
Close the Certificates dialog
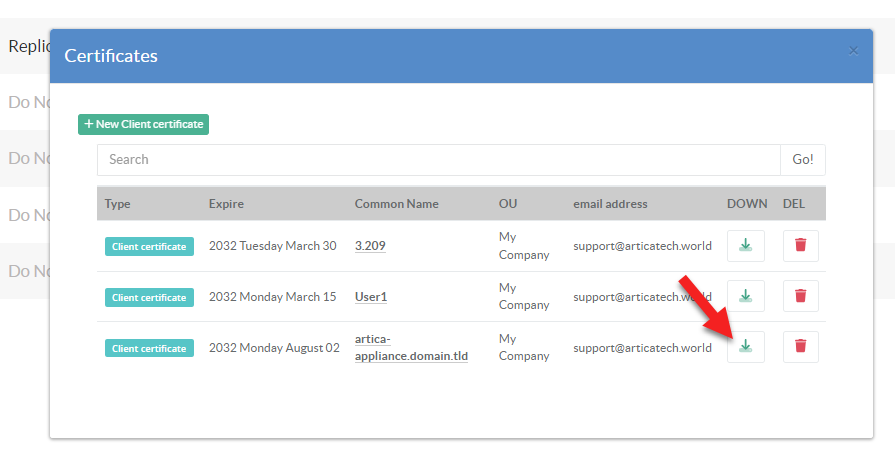tap(853, 50)
